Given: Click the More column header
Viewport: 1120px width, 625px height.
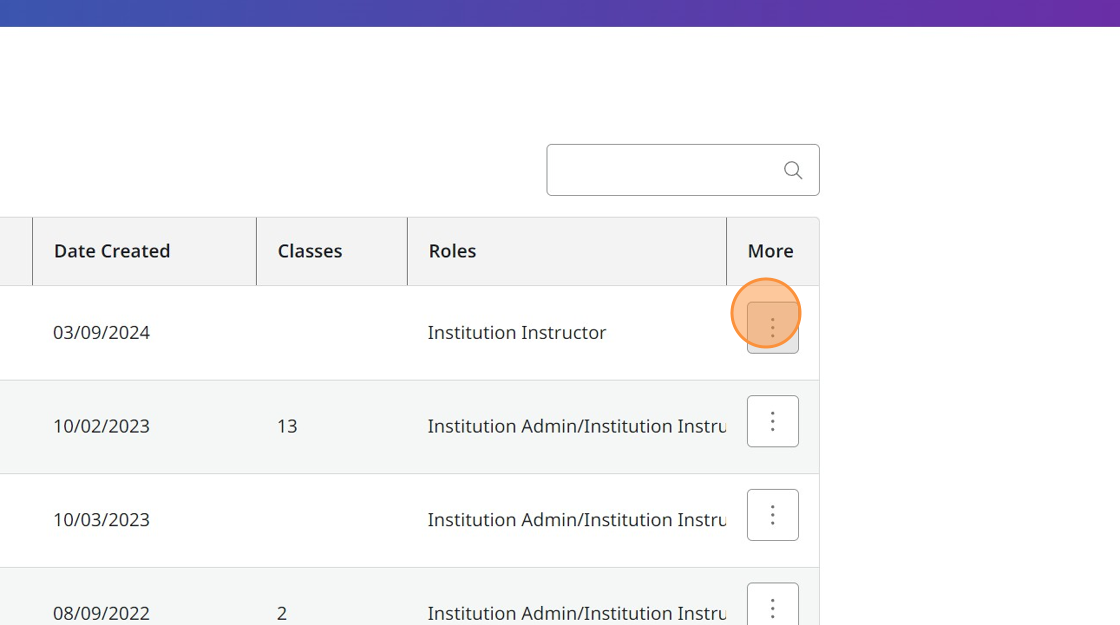Looking at the screenshot, I should 770,251.
